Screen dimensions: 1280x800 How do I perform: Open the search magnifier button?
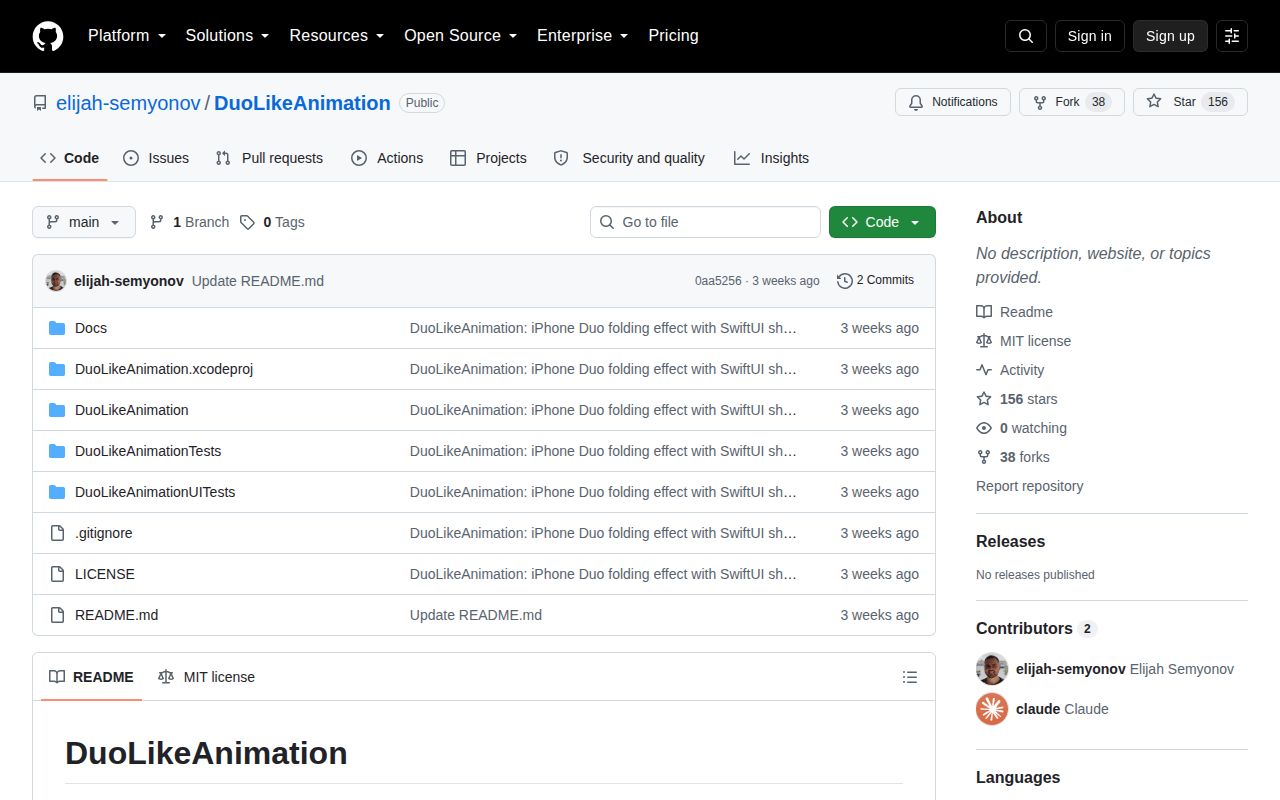tap(1026, 36)
